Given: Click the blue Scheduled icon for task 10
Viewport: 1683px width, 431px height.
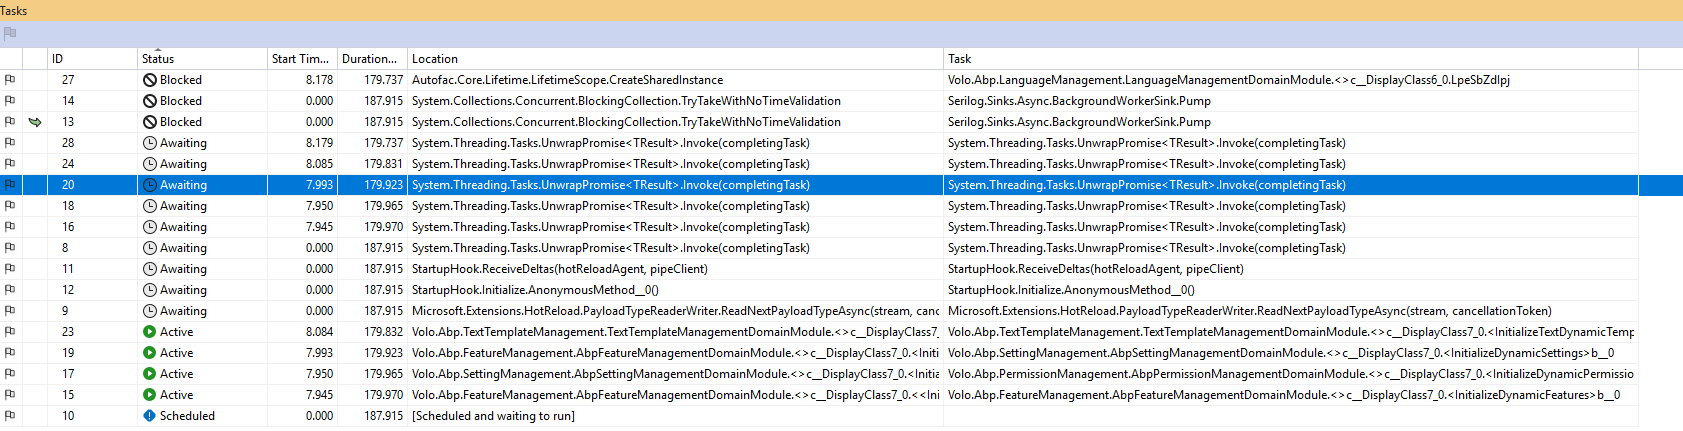Looking at the screenshot, I should pos(149,416).
